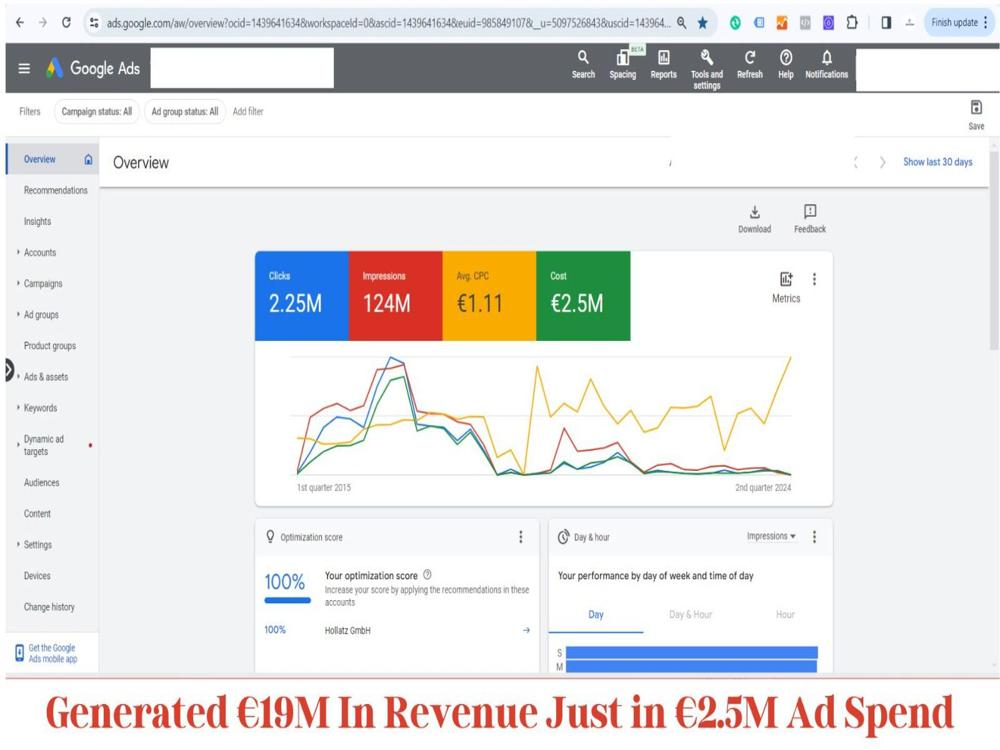Open the browser extensions puzzle icon

tap(851, 23)
